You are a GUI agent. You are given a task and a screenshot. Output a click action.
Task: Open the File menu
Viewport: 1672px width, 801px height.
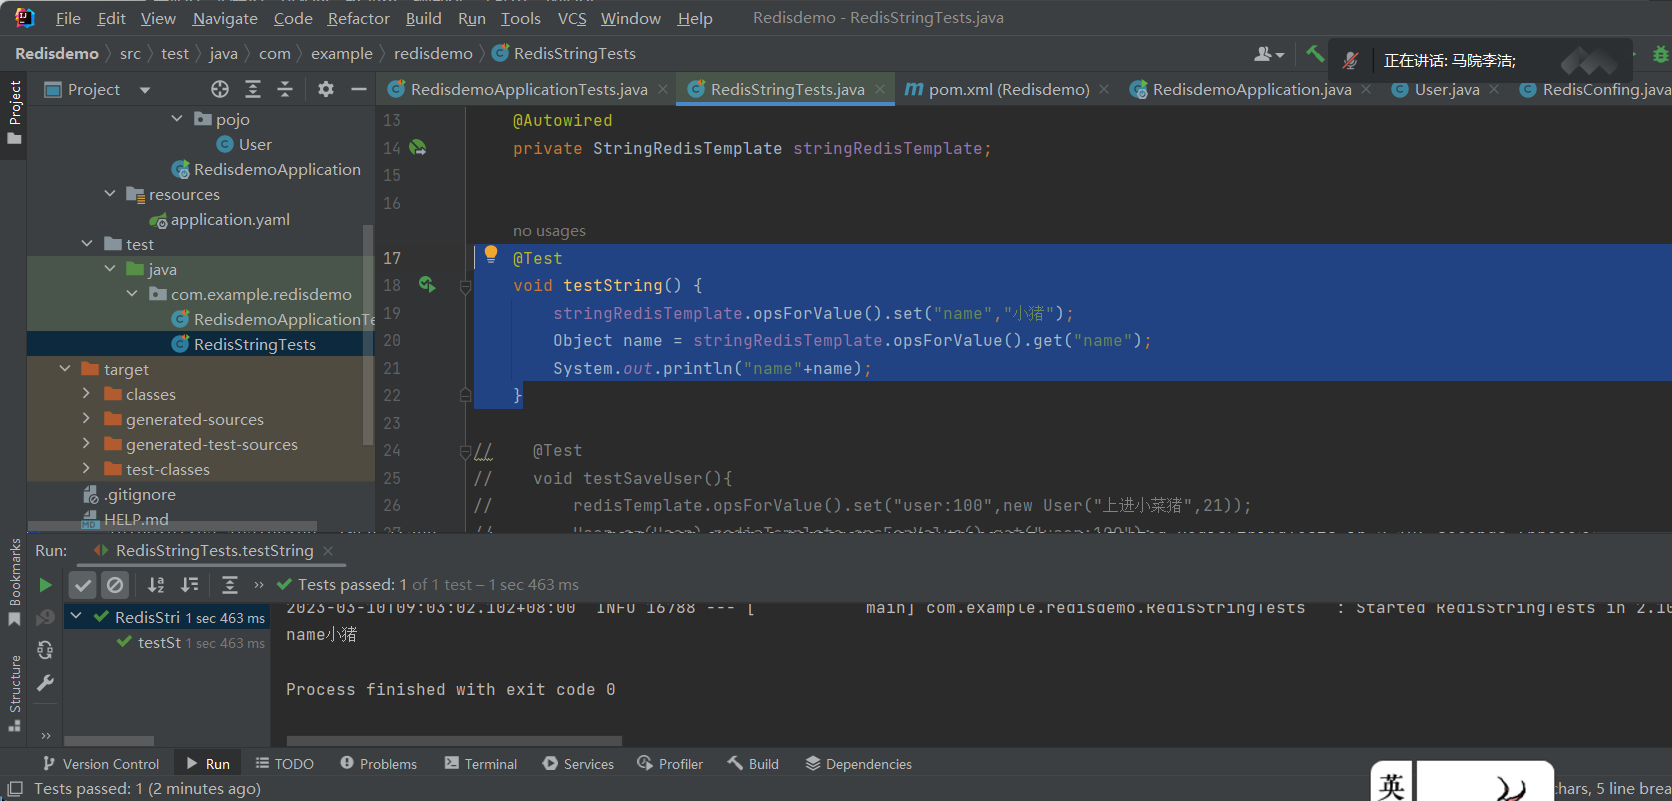(68, 18)
